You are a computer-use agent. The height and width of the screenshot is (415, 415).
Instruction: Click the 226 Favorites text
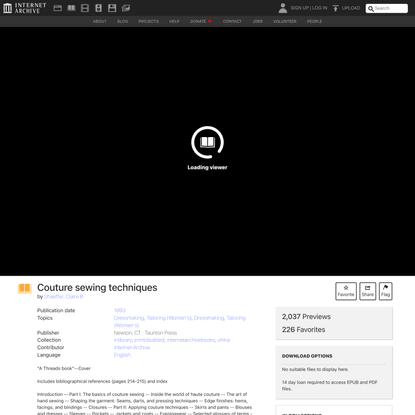[x=303, y=330]
